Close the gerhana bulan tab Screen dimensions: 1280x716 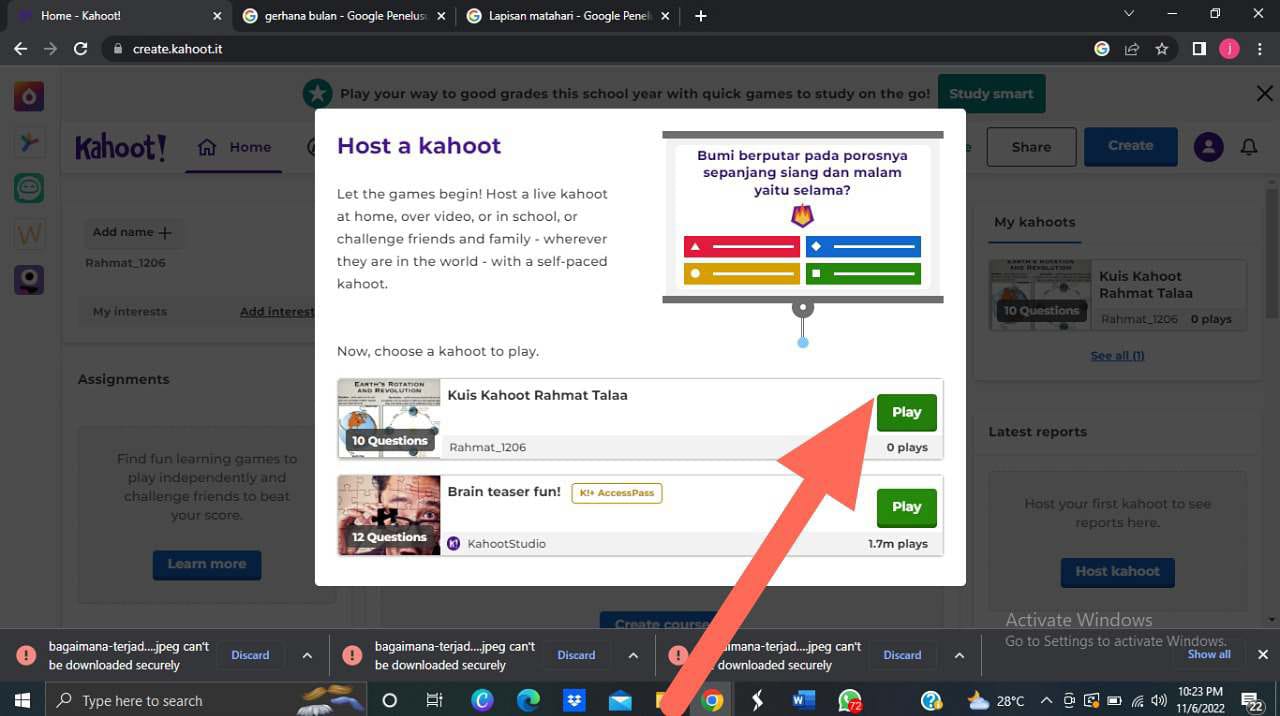(x=441, y=16)
